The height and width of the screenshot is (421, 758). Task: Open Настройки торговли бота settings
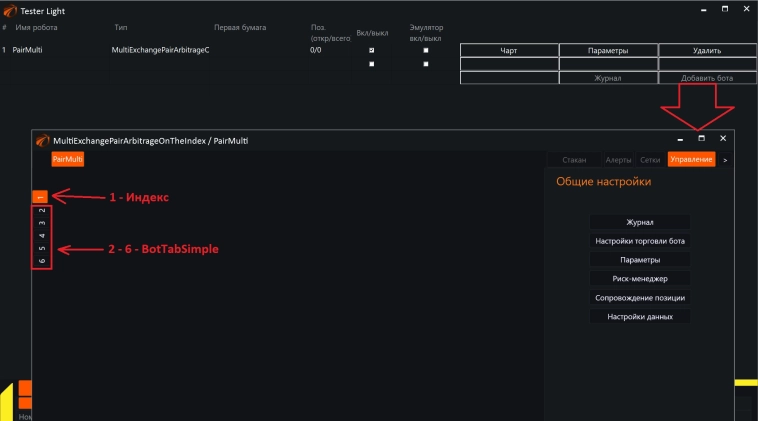tap(640, 241)
